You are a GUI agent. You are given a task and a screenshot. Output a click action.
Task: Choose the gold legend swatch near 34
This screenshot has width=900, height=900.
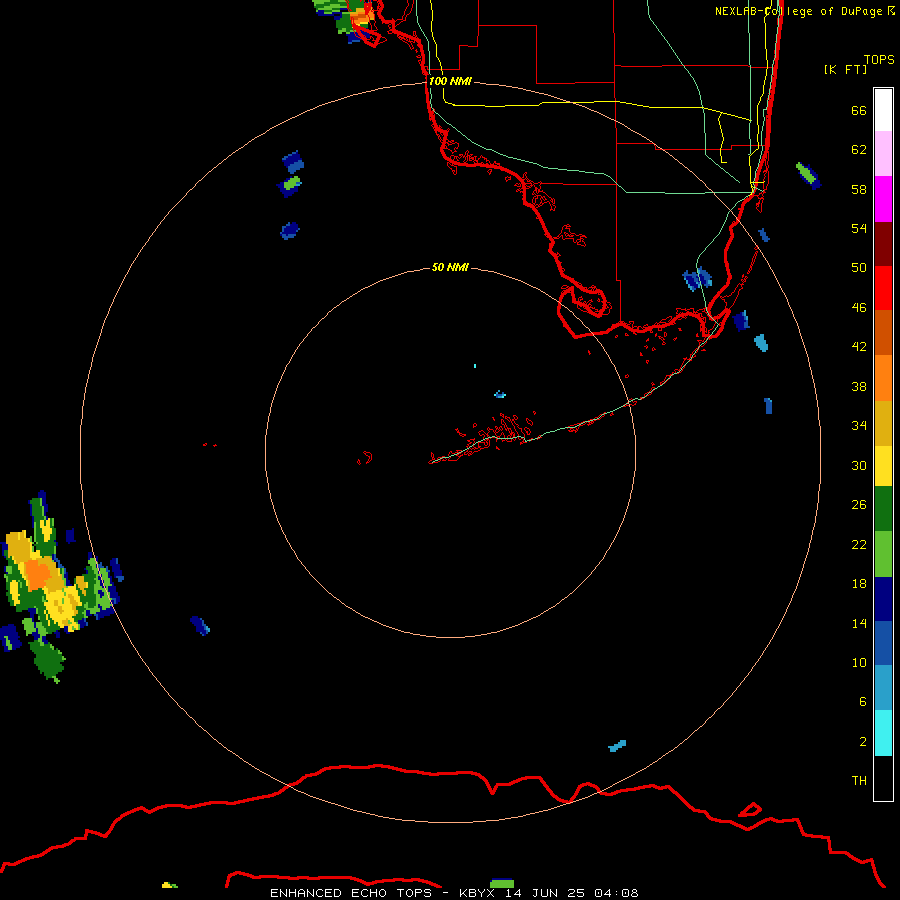883,423
